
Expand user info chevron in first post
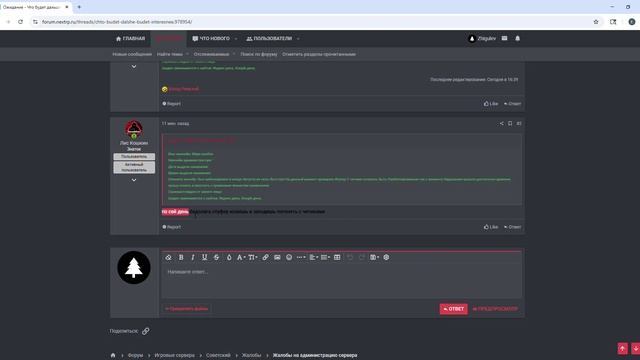pos(134,67)
